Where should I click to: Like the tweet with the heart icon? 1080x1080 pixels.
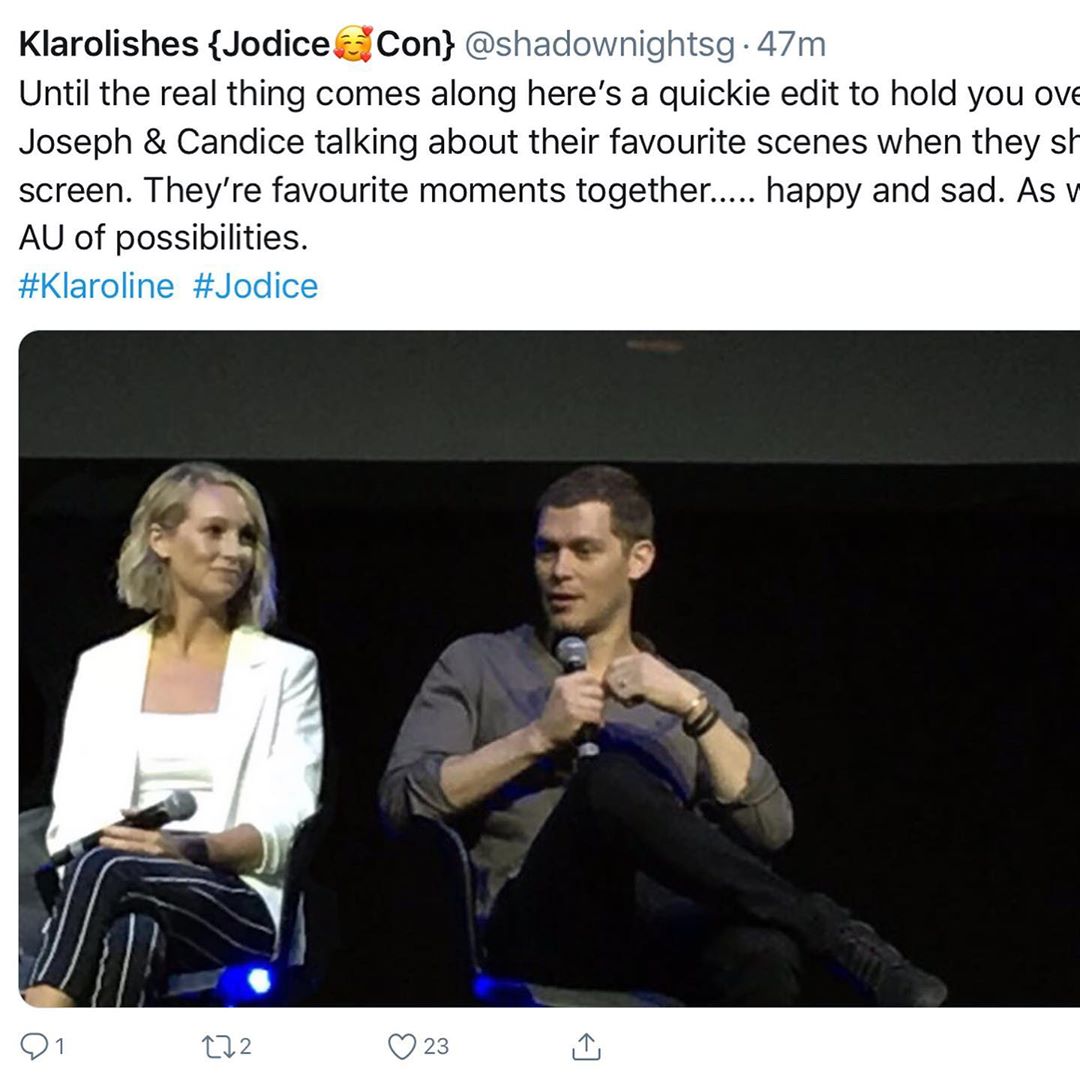tap(402, 1046)
